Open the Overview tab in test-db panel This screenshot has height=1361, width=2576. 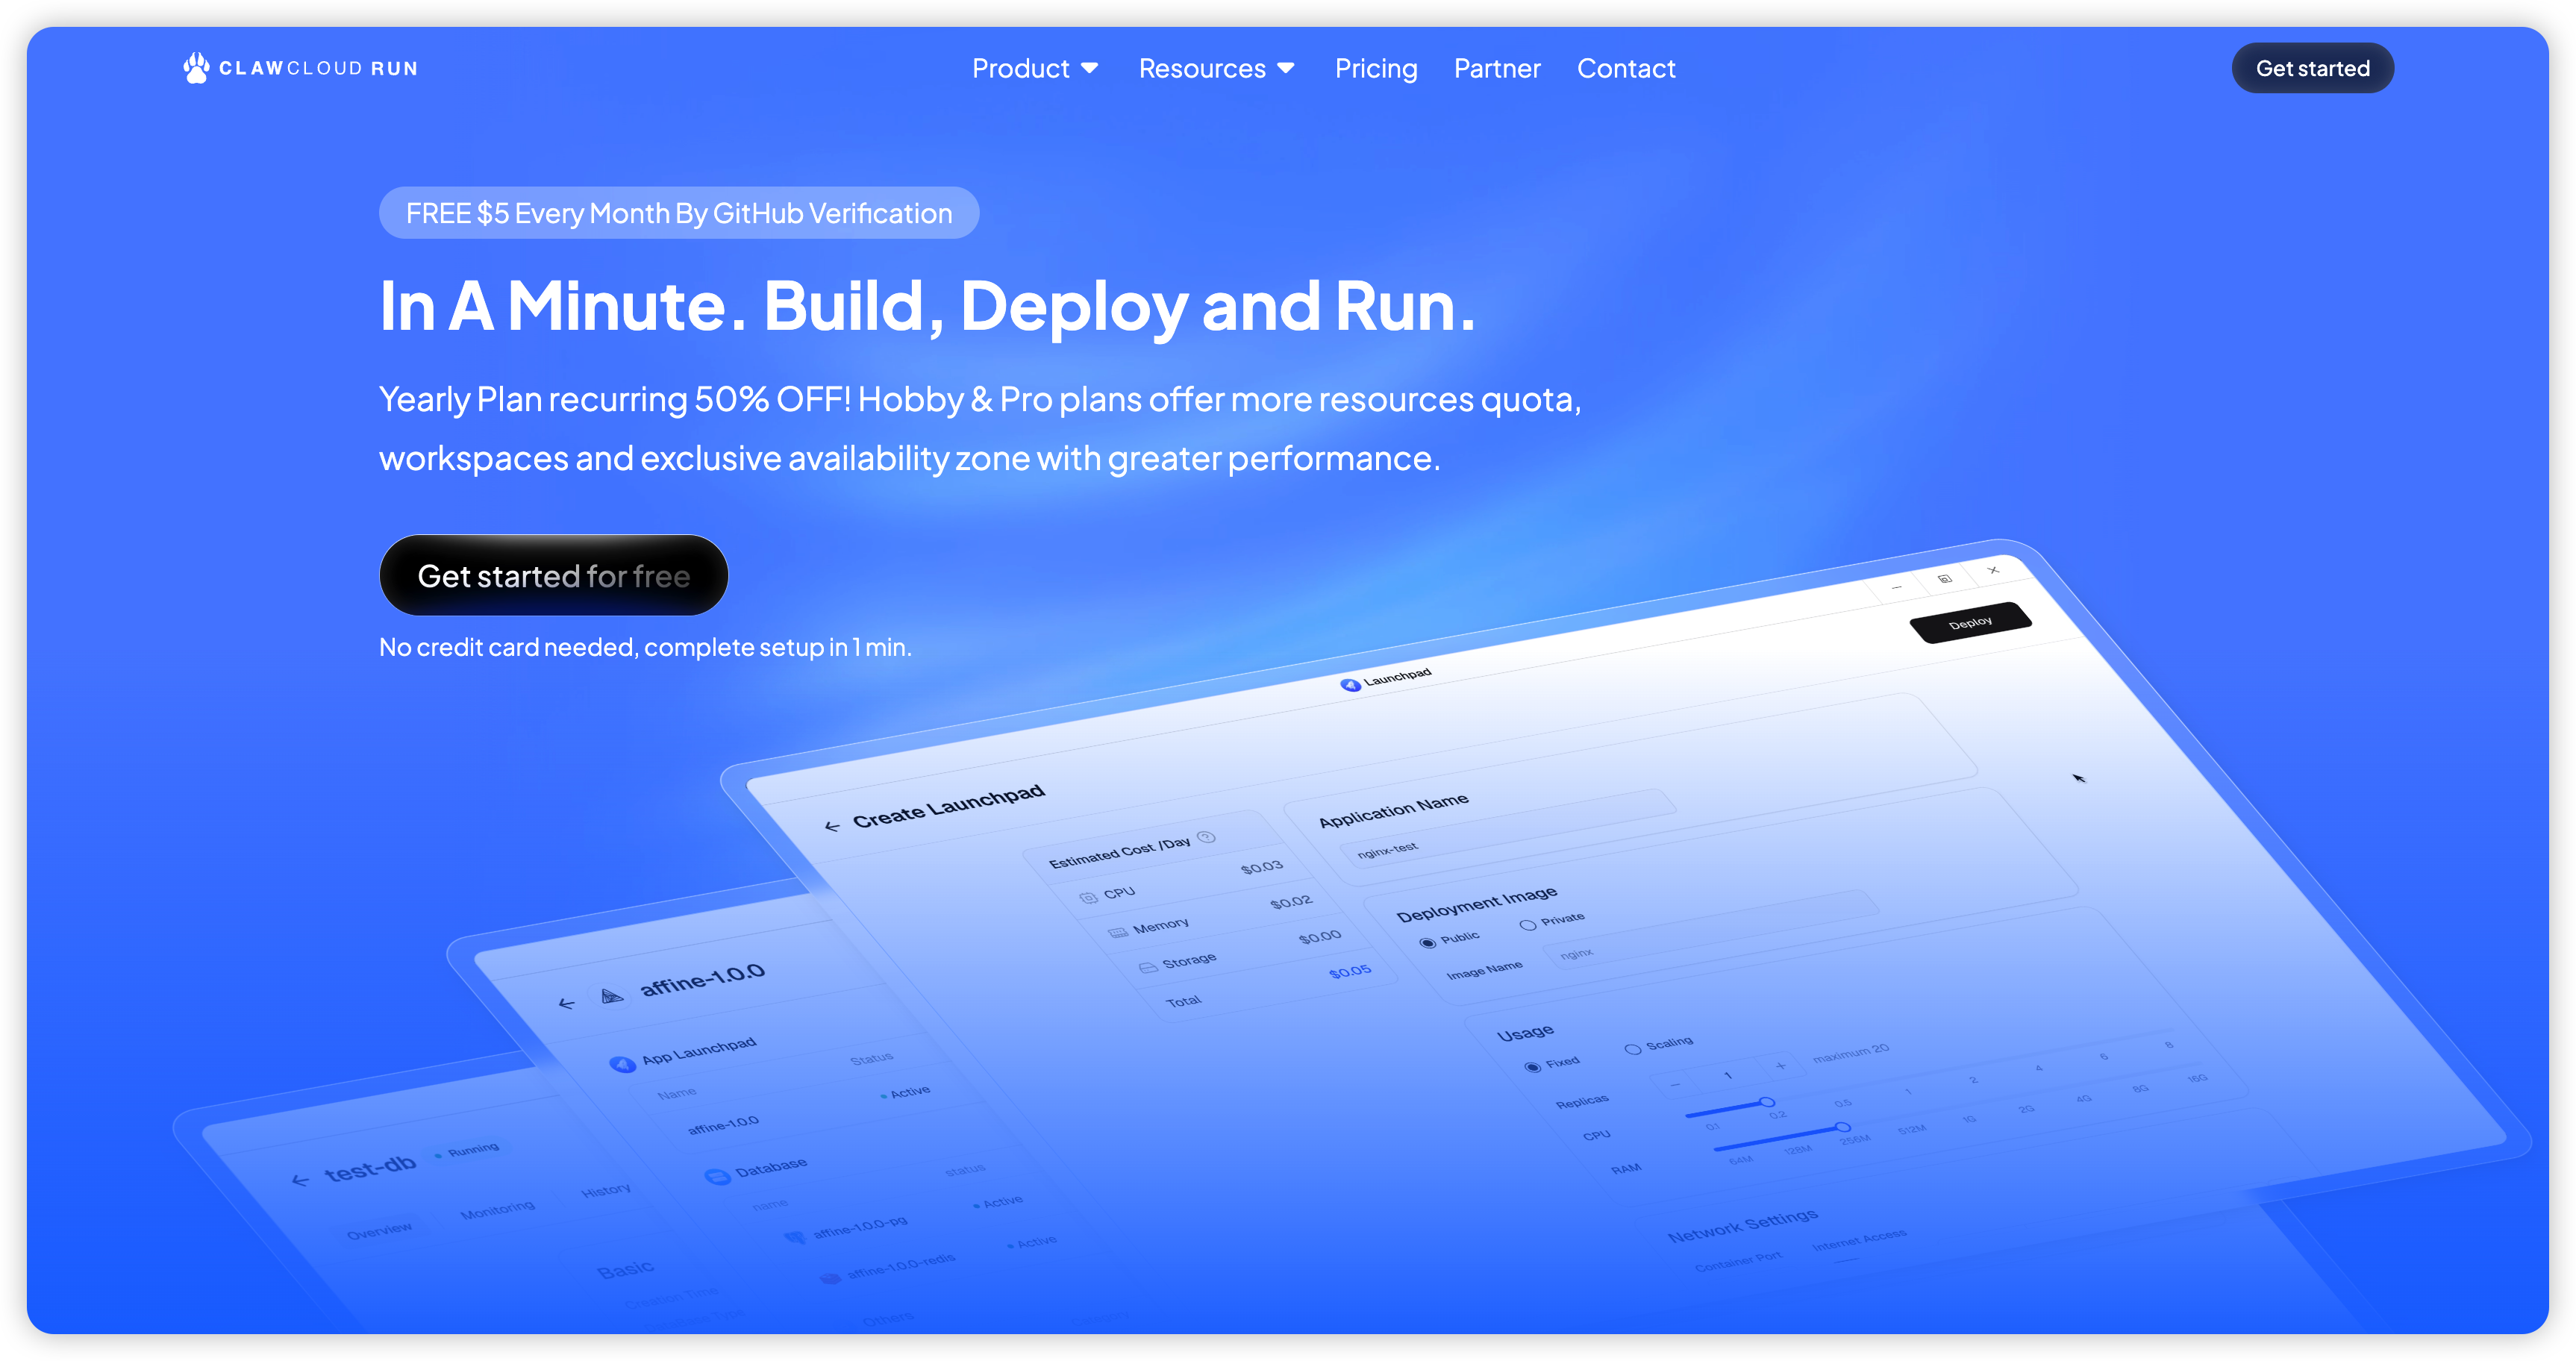[x=379, y=1230]
